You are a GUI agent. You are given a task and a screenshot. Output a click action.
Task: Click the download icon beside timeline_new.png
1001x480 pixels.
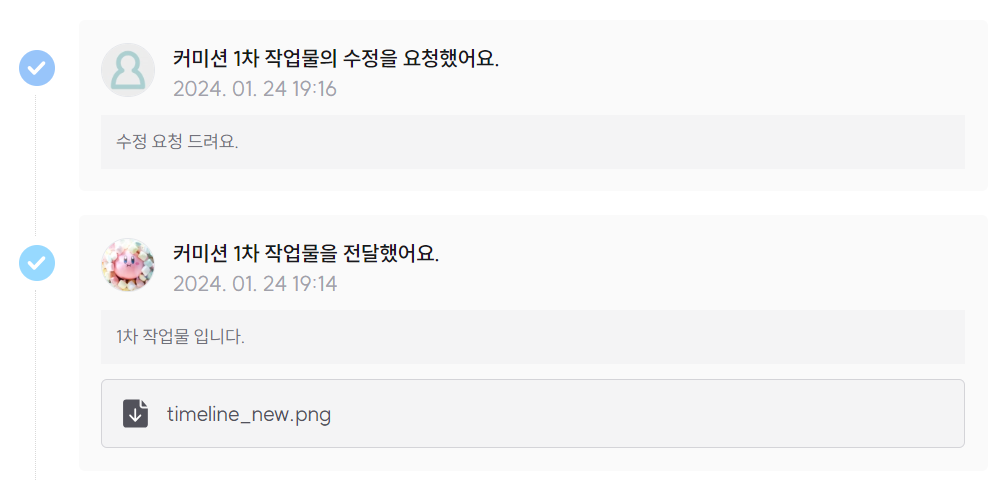(136, 413)
